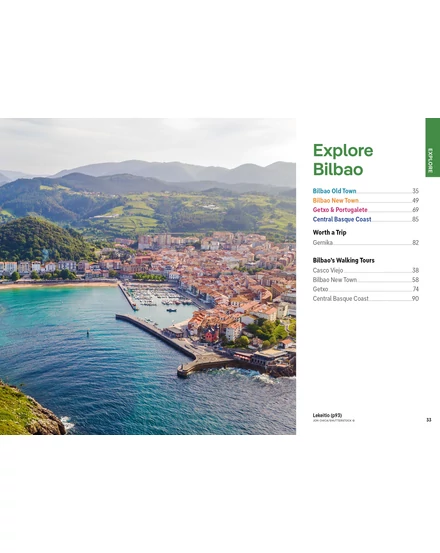
Task: Click the green EXPLORE side tab
Action: click(433, 147)
